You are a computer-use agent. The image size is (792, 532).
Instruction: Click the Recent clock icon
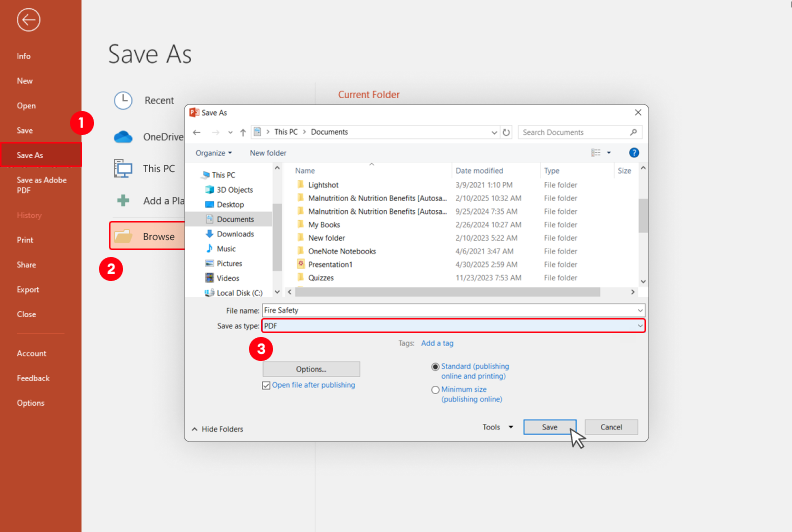point(123,100)
